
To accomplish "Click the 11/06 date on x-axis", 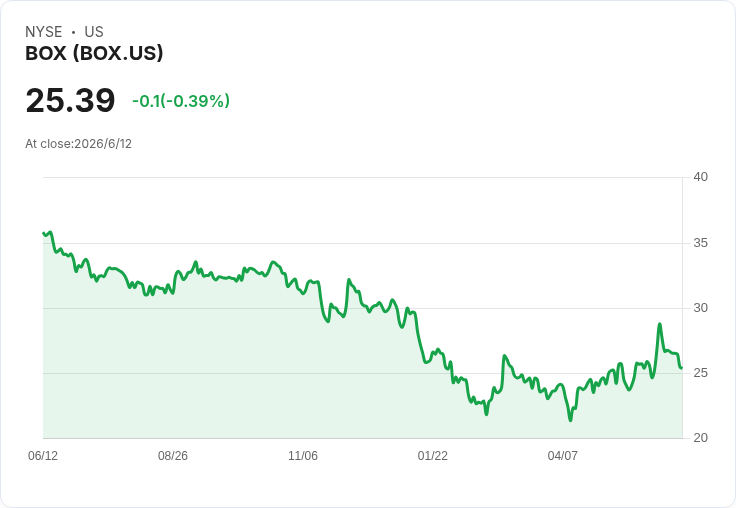I will point(303,455).
